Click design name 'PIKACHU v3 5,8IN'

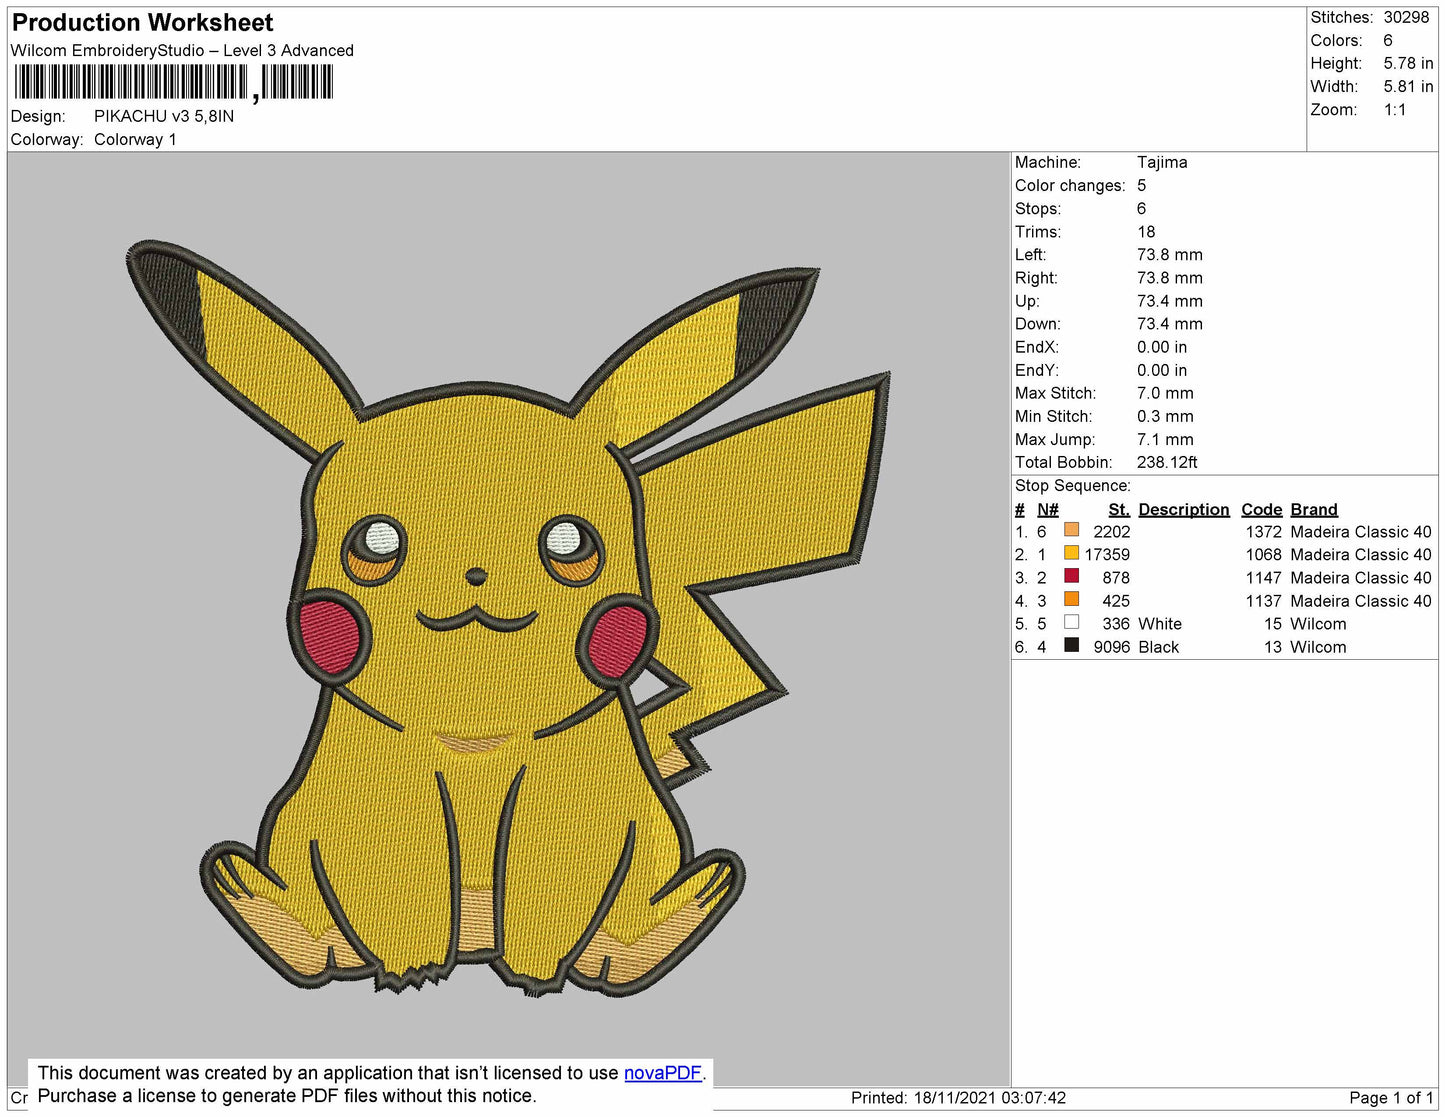164,116
